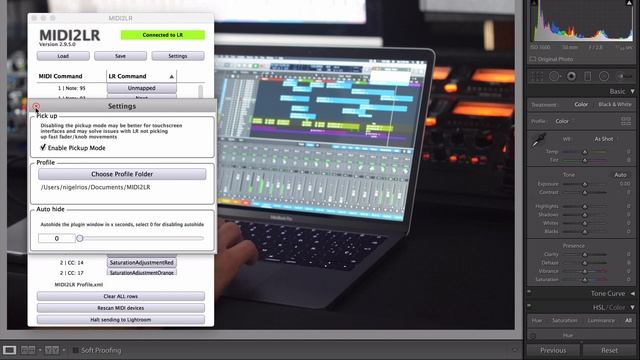This screenshot has height=360, width=640.
Task: Click the MIDI Command column header
Action: tap(60, 76)
